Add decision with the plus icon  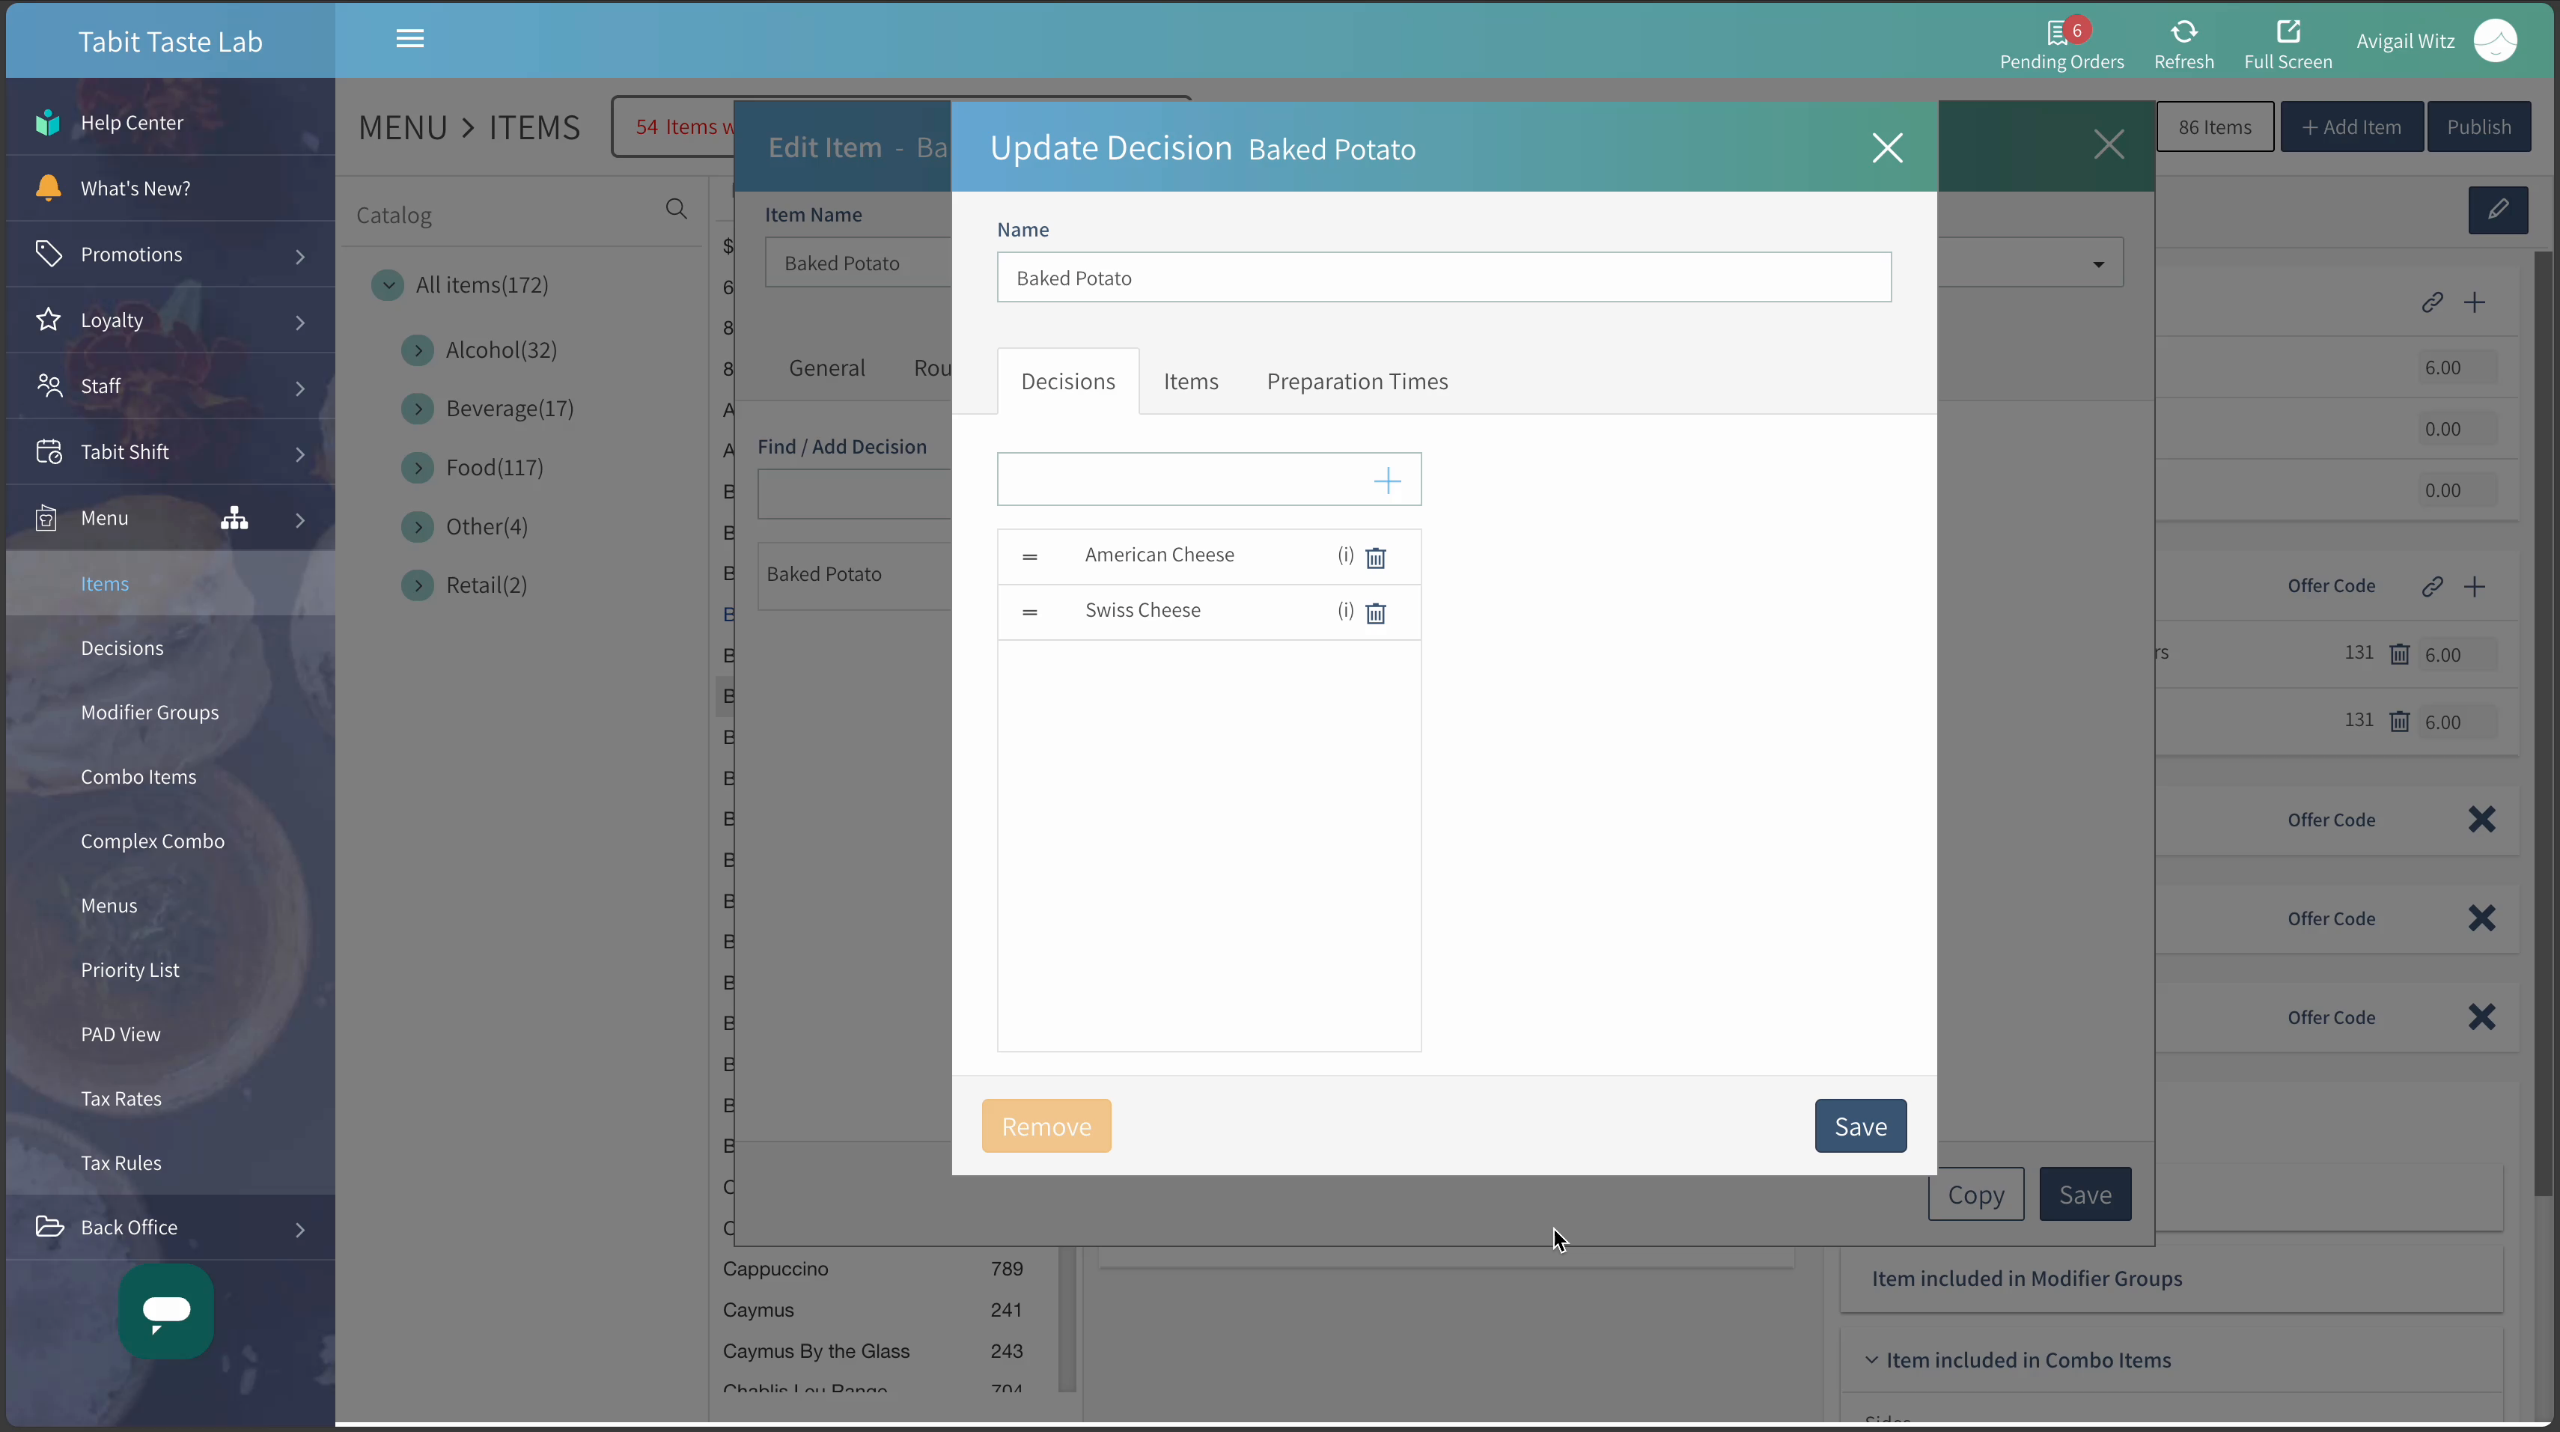click(x=1387, y=481)
